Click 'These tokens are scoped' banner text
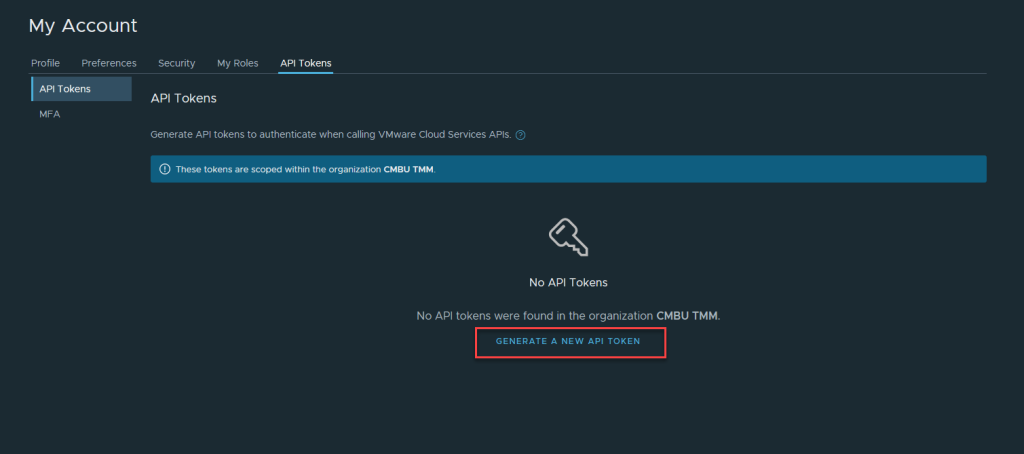This screenshot has width=1024, height=454. pos(278,169)
